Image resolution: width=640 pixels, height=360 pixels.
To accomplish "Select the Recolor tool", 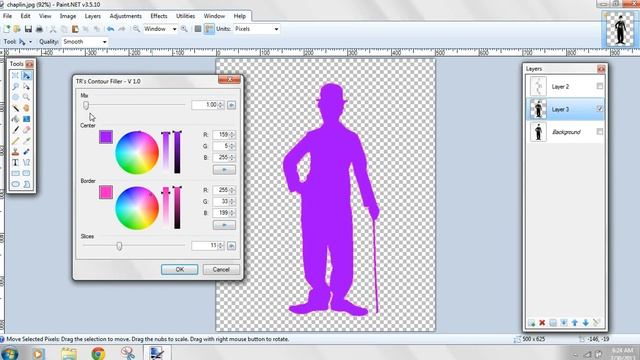I will click(x=27, y=151).
